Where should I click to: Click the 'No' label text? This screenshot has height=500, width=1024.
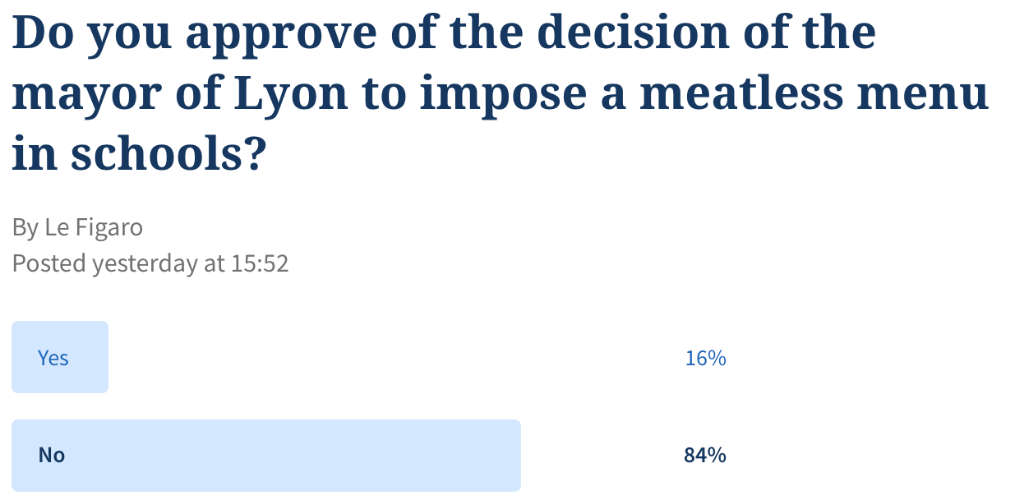pos(51,455)
